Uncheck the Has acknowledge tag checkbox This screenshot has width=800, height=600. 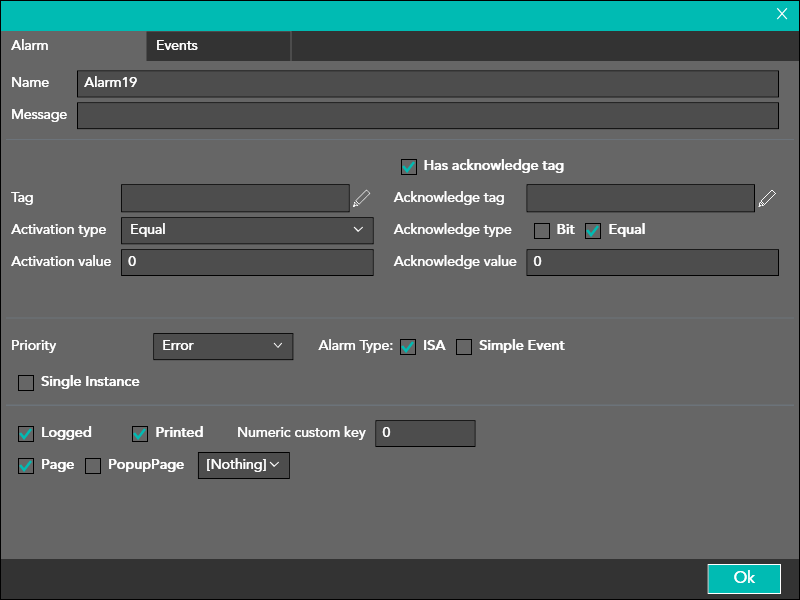click(408, 166)
